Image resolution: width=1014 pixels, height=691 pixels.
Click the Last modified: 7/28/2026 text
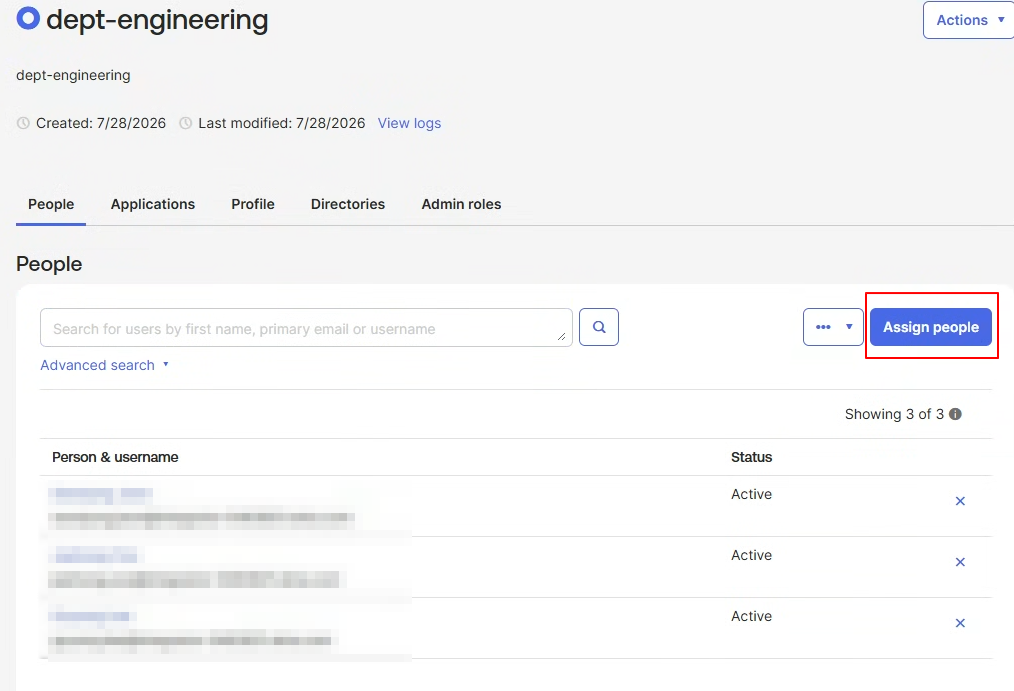(281, 123)
